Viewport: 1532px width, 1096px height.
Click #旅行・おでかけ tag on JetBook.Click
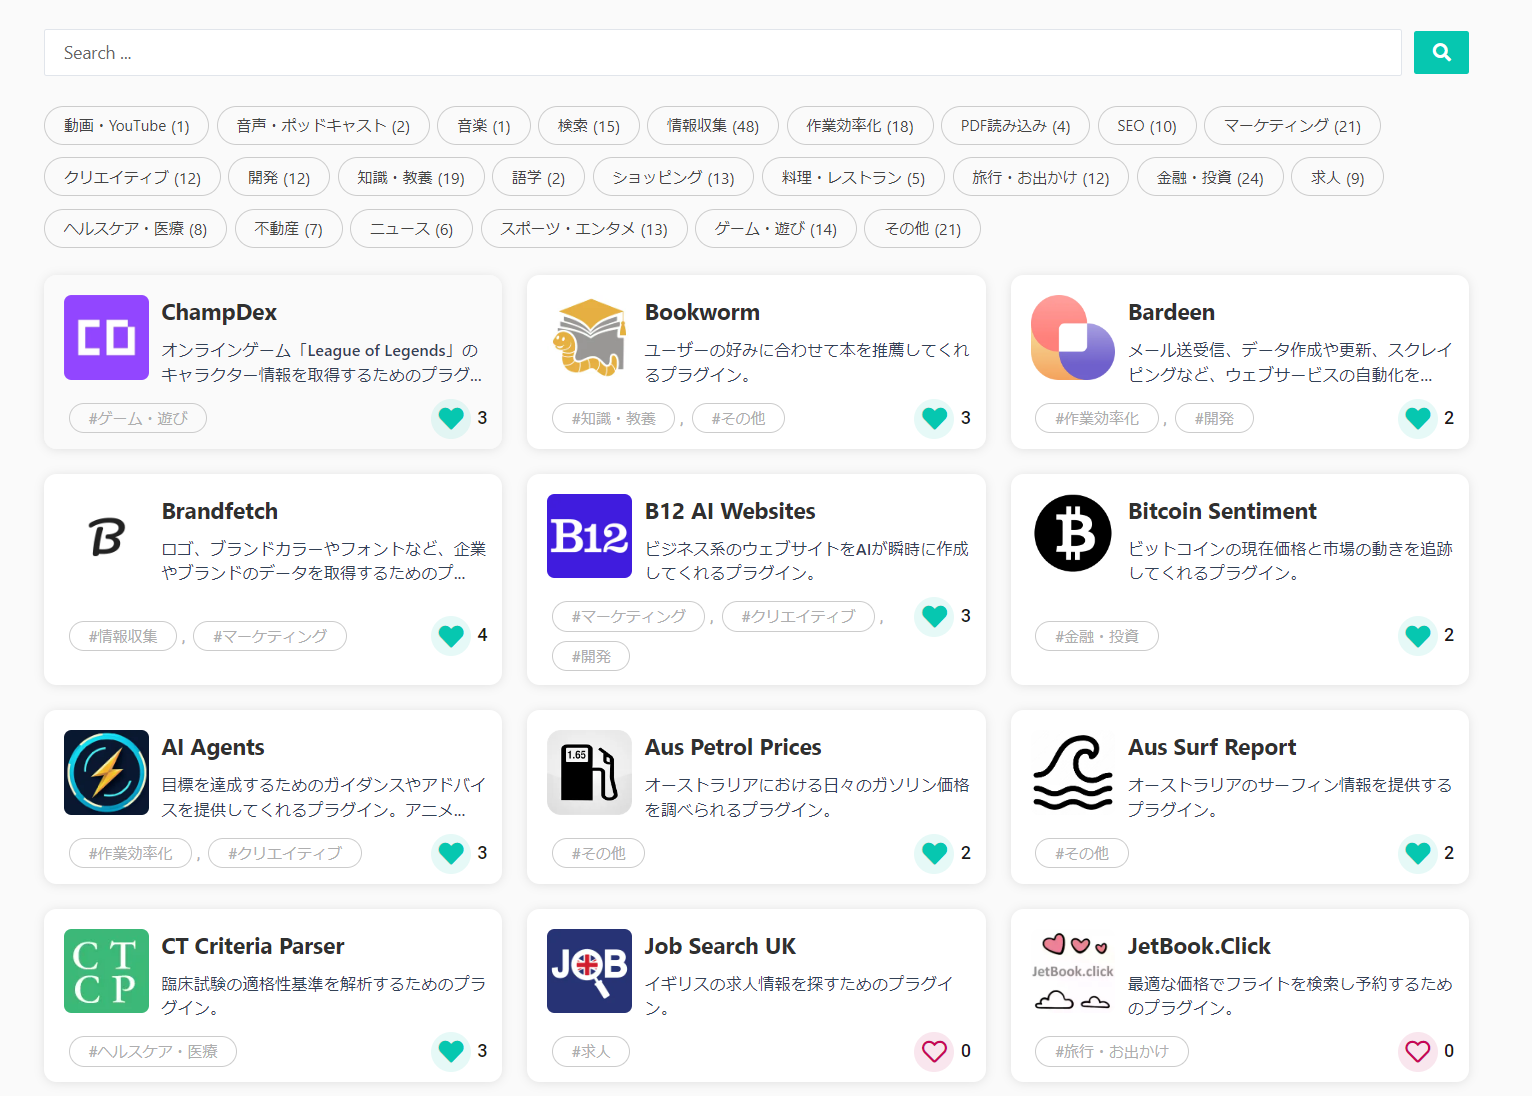(1112, 1051)
